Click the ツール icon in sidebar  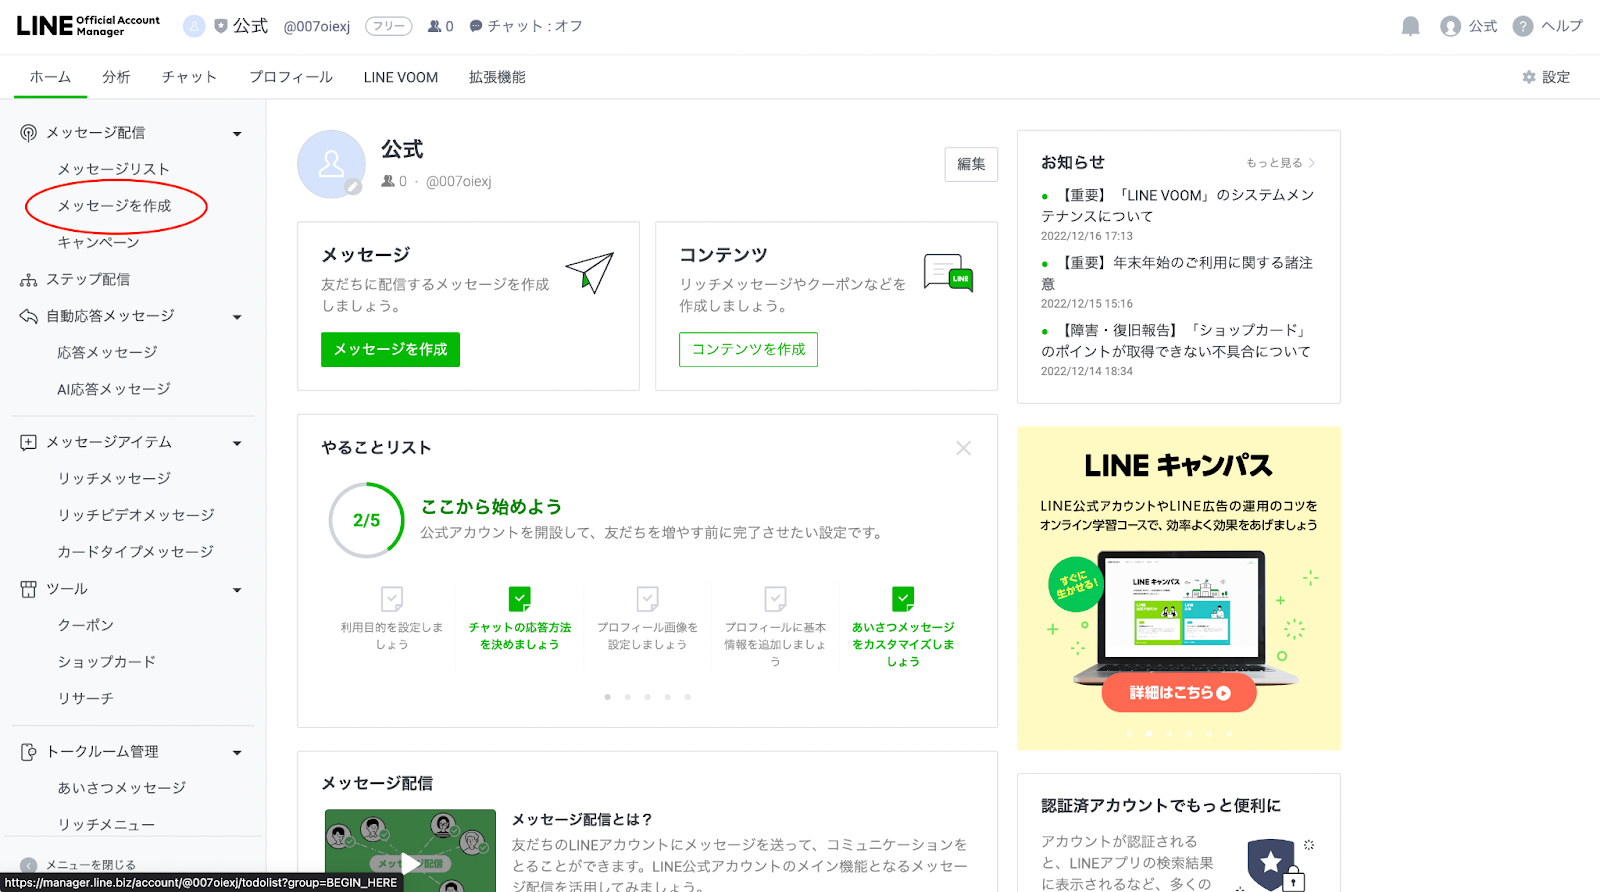[x=28, y=589]
